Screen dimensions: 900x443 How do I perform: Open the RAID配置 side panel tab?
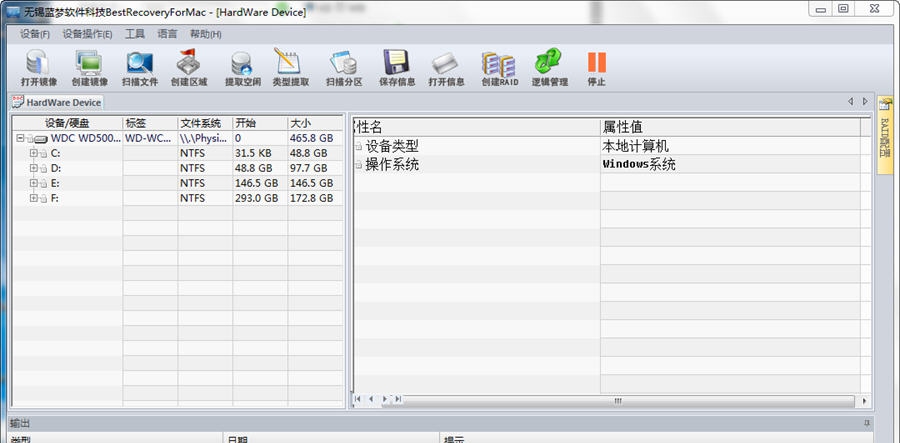(x=885, y=133)
